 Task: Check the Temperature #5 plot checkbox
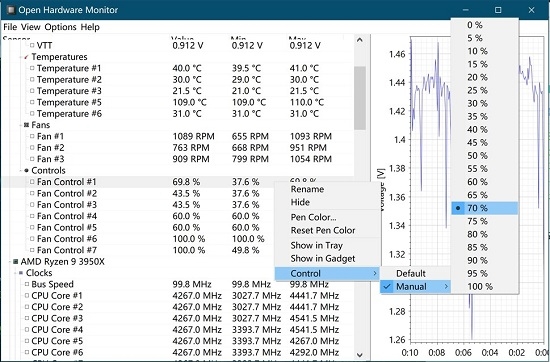(32, 102)
